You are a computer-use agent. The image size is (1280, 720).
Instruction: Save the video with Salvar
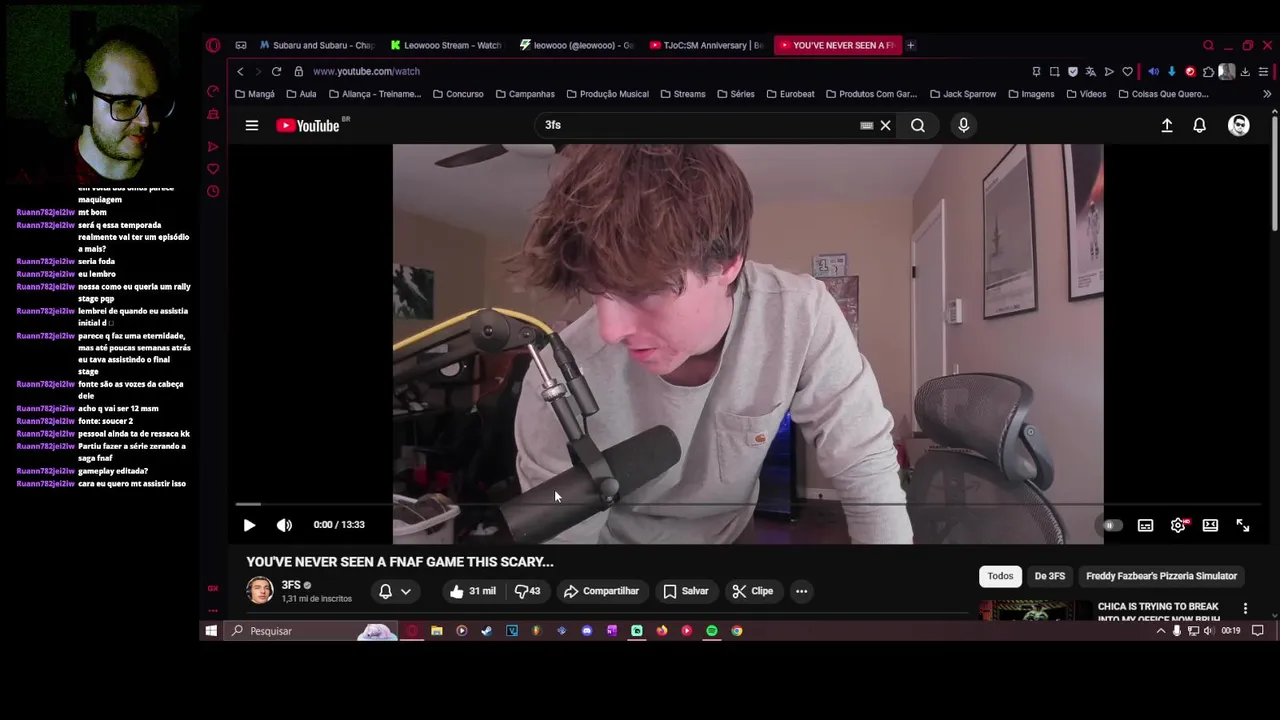point(685,591)
